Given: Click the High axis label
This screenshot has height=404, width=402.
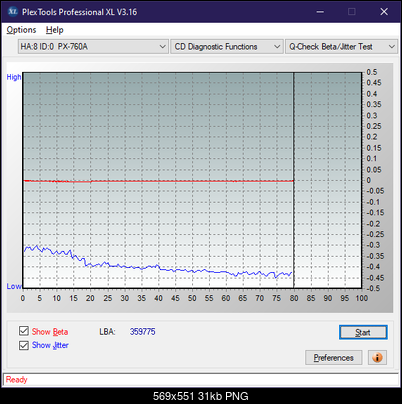Looking at the screenshot, I should tap(14, 77).
